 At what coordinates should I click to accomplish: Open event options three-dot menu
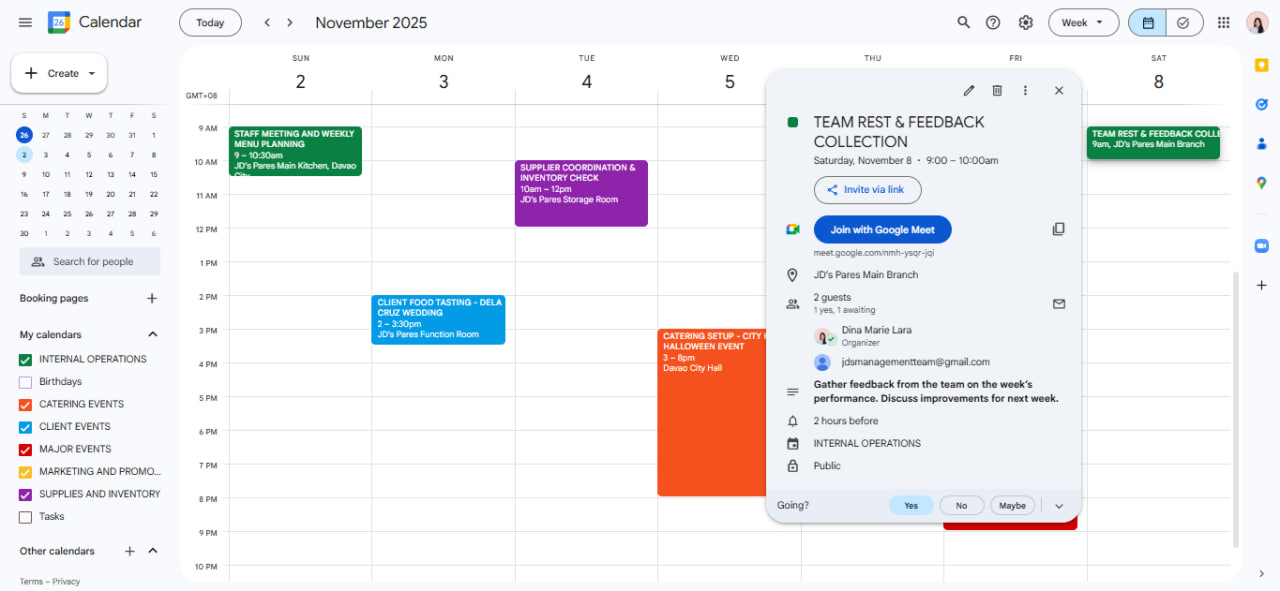pos(1025,90)
